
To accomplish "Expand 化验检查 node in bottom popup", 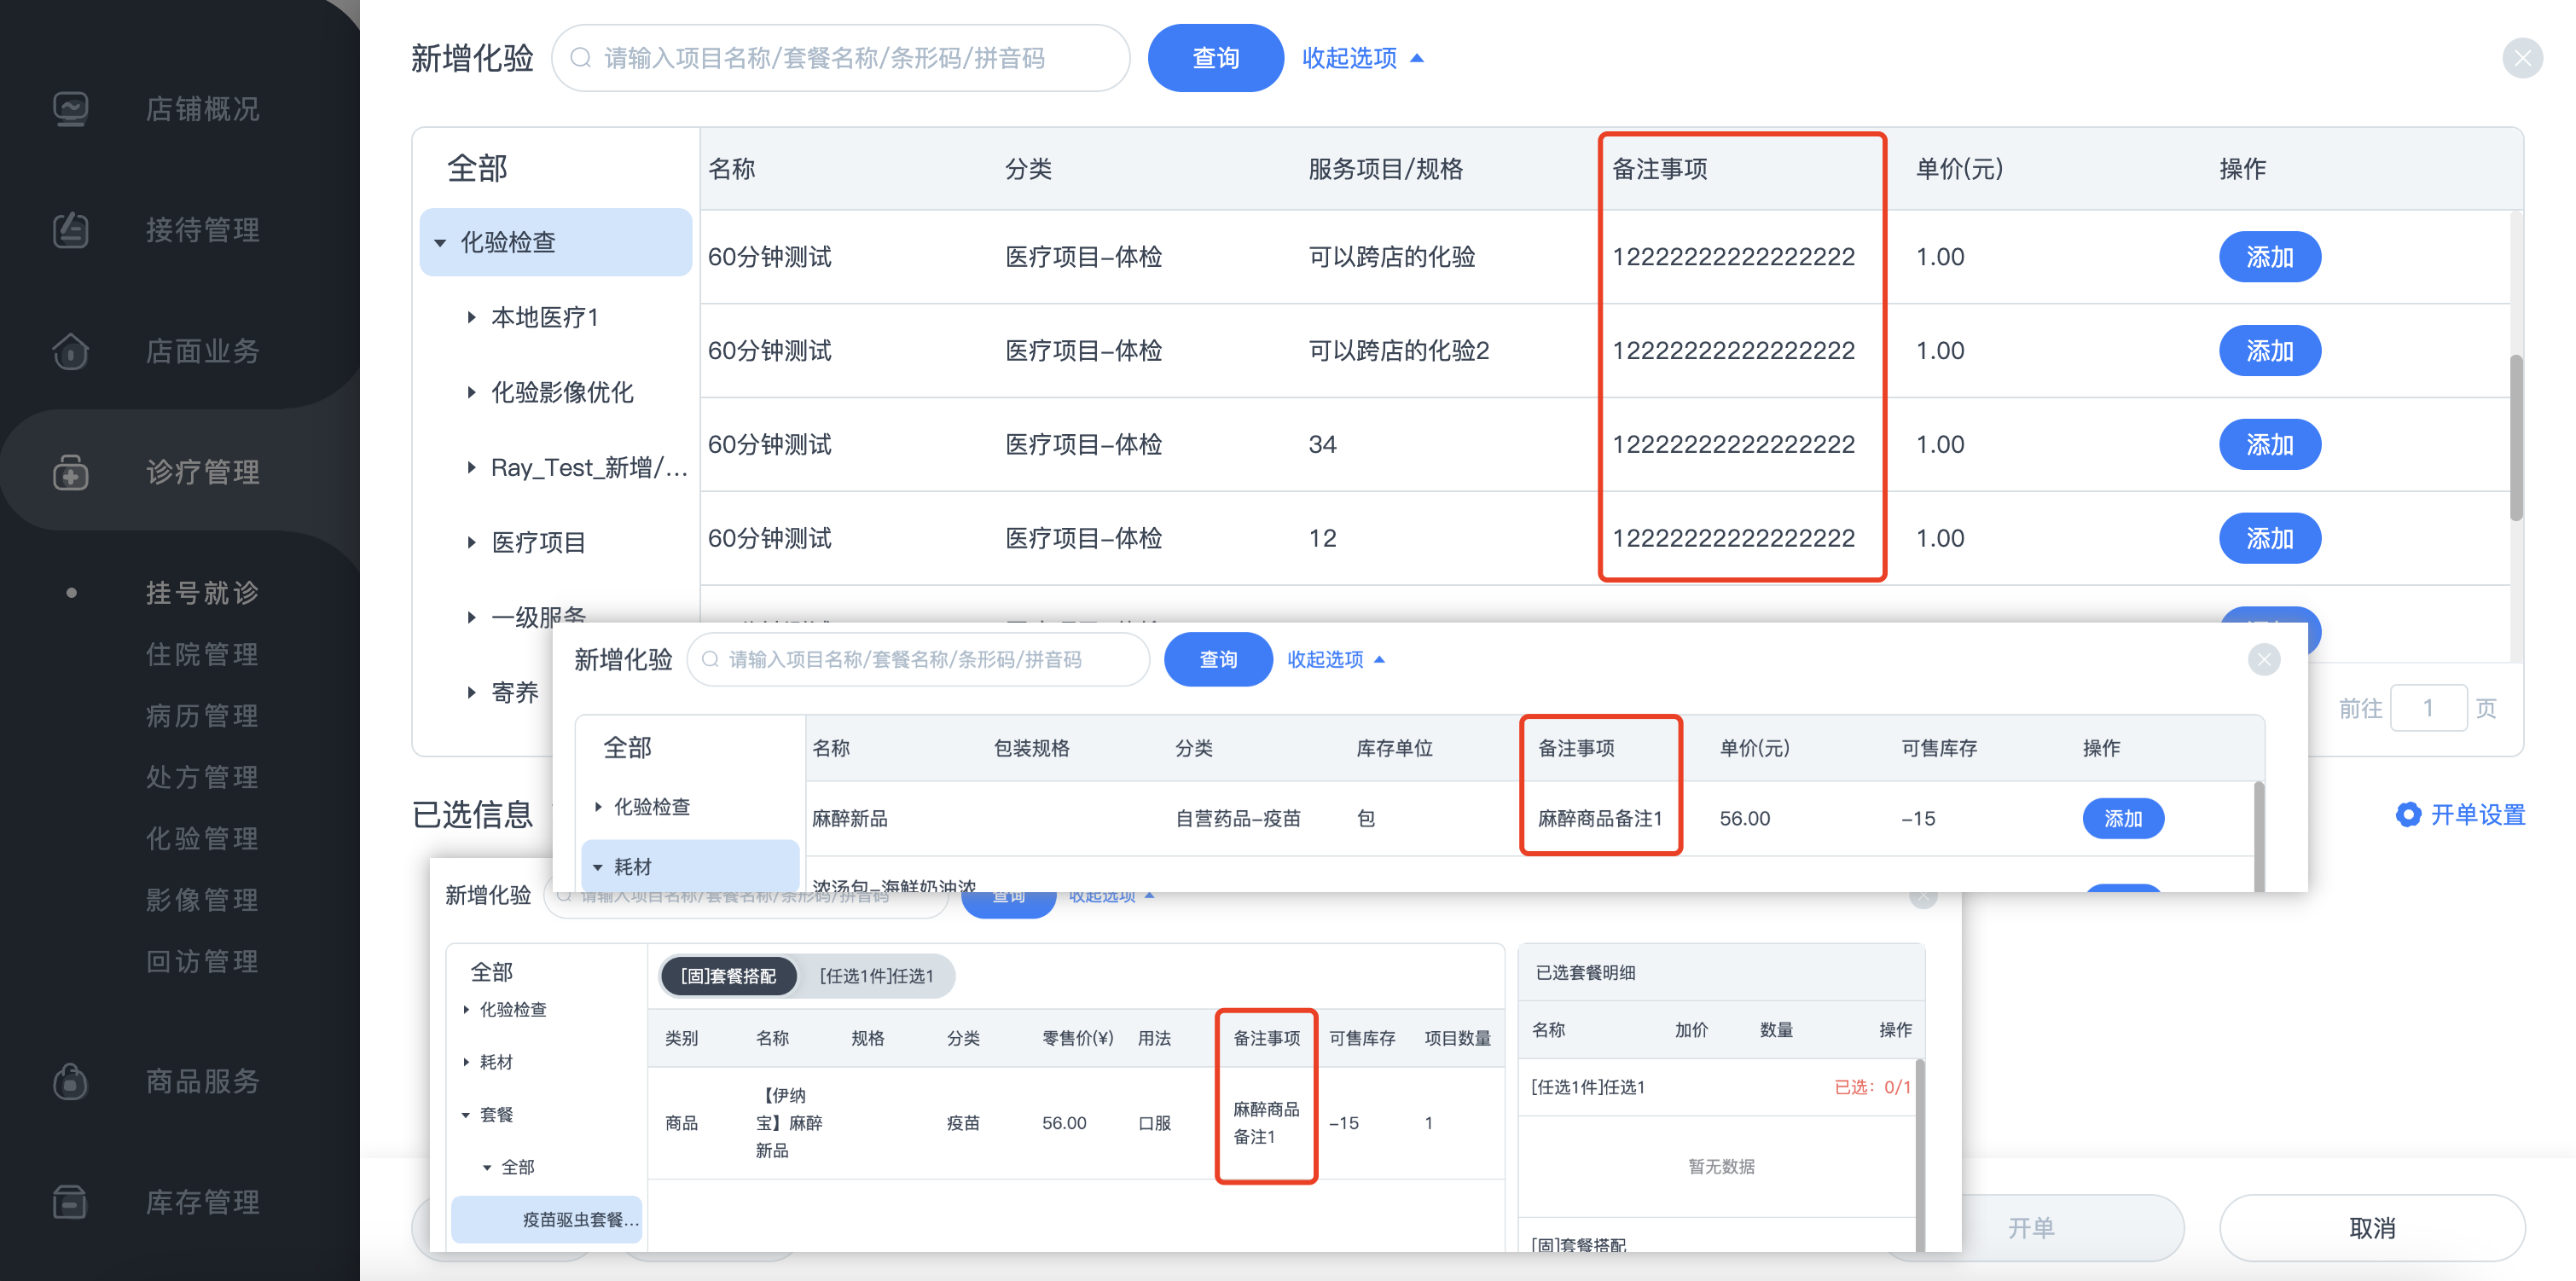I will (x=466, y=1010).
